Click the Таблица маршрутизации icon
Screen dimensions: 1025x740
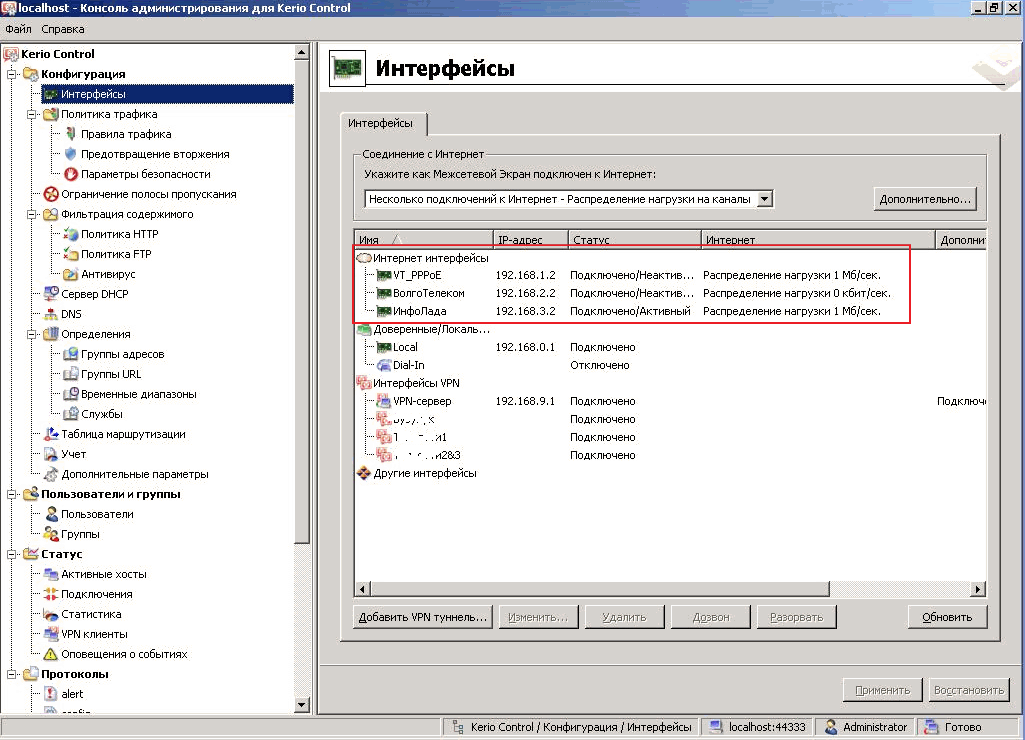51,434
